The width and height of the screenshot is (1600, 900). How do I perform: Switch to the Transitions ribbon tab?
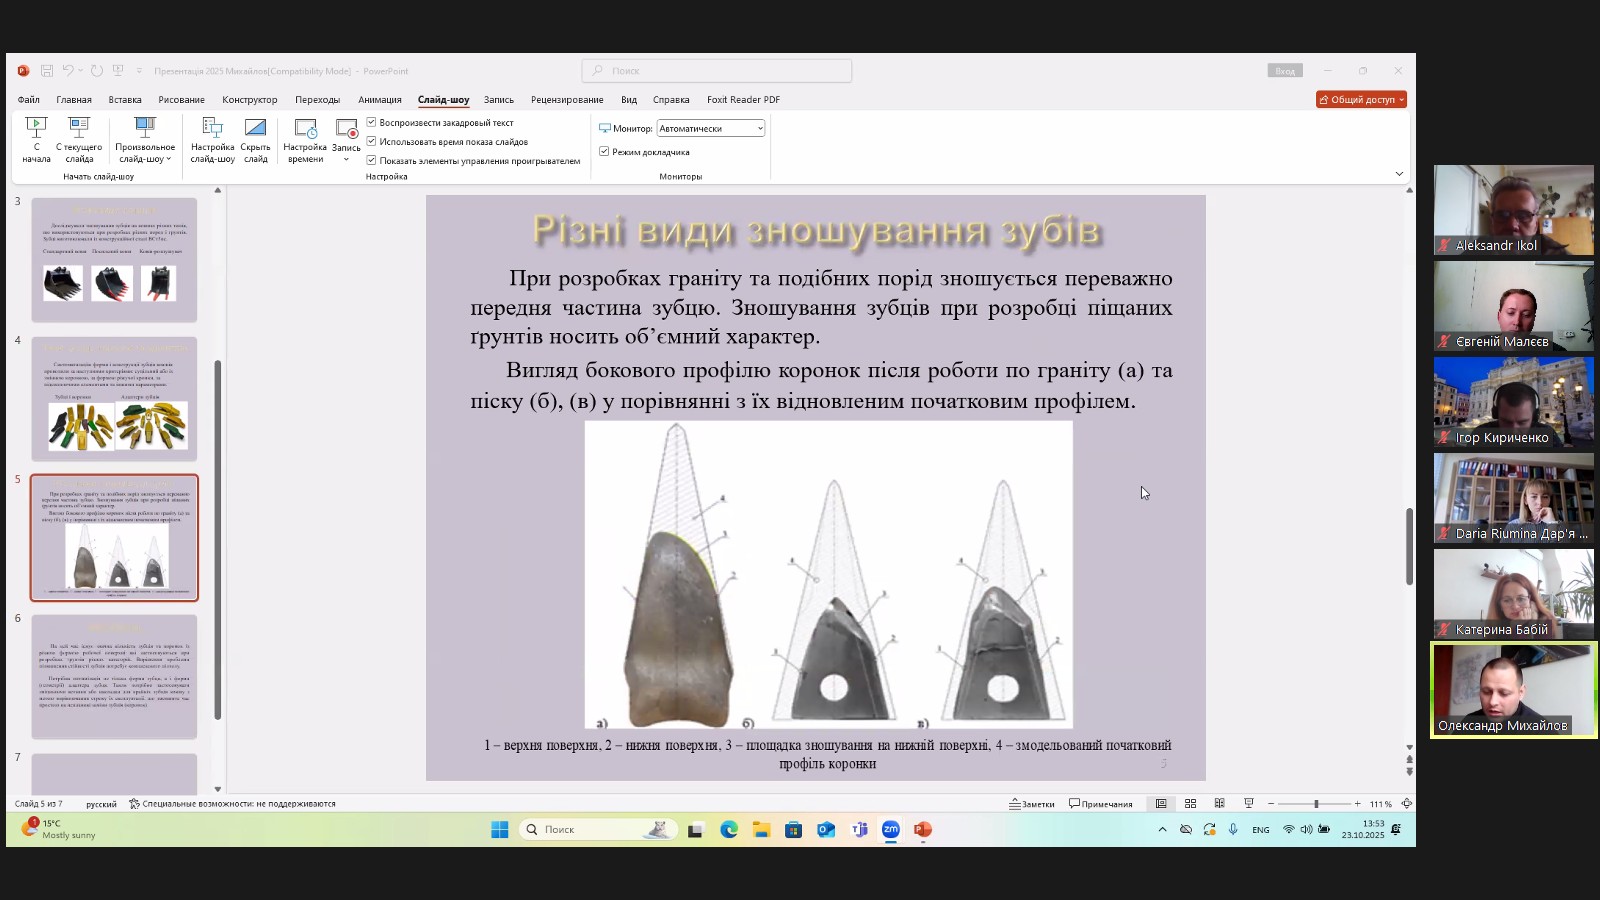click(317, 100)
